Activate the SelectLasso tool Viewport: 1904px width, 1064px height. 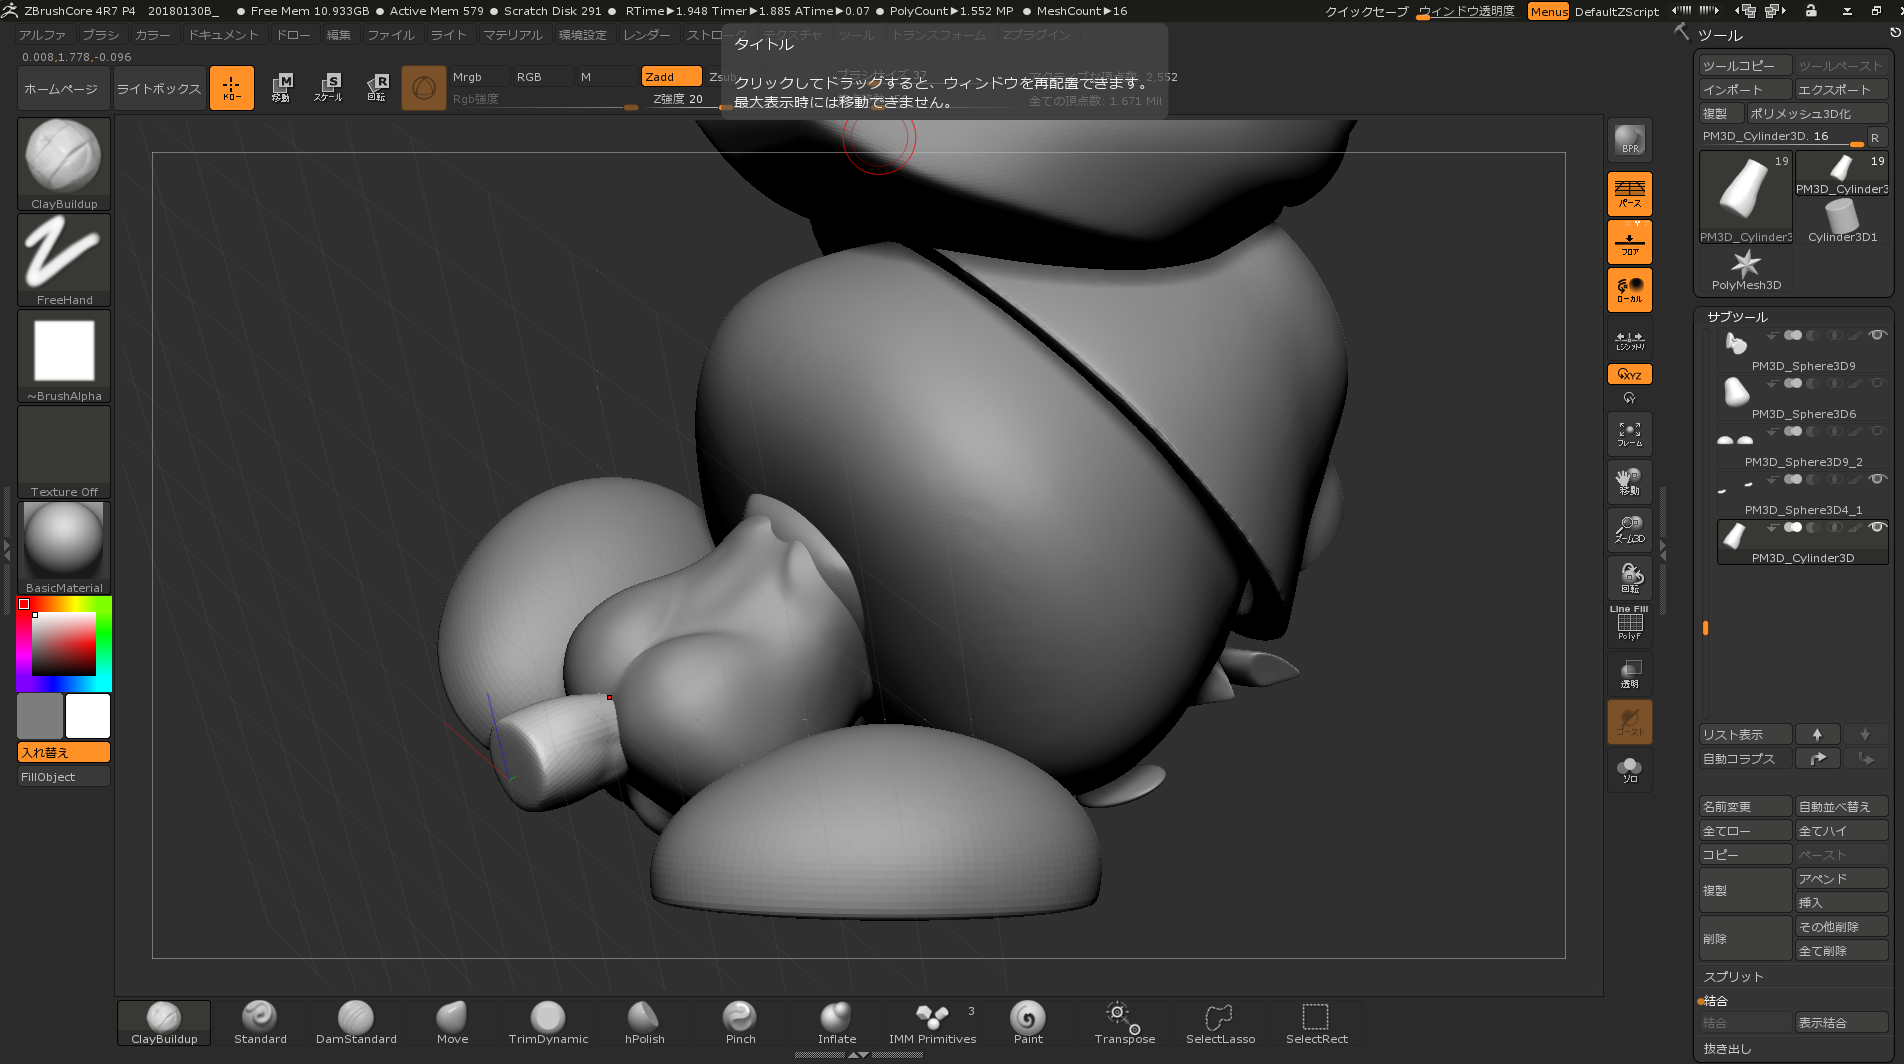(1220, 1023)
